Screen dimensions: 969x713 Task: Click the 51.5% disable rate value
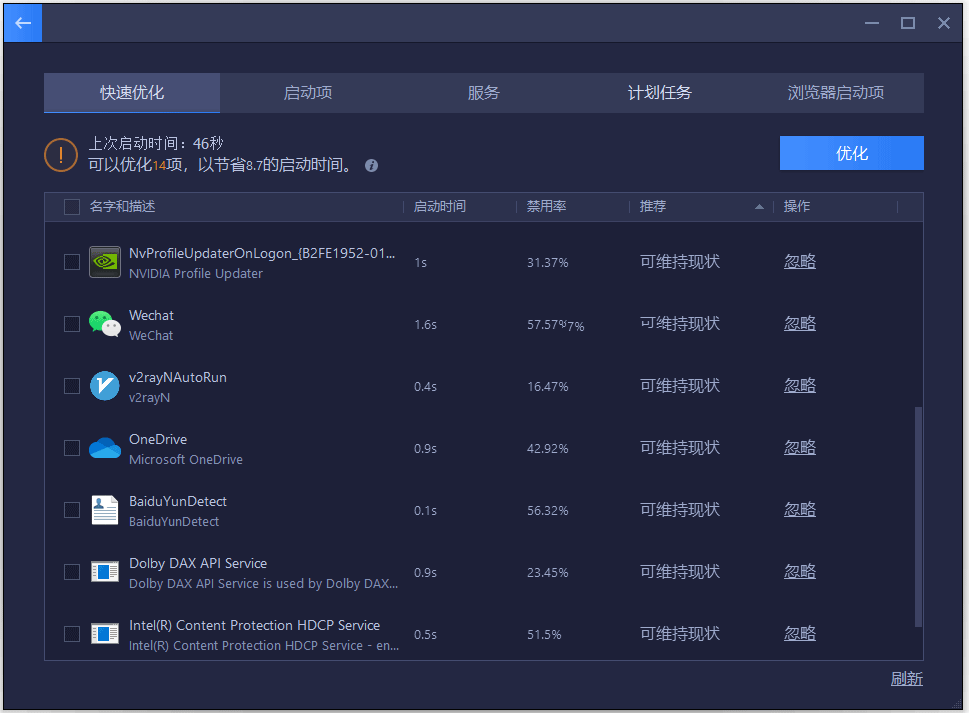click(544, 635)
